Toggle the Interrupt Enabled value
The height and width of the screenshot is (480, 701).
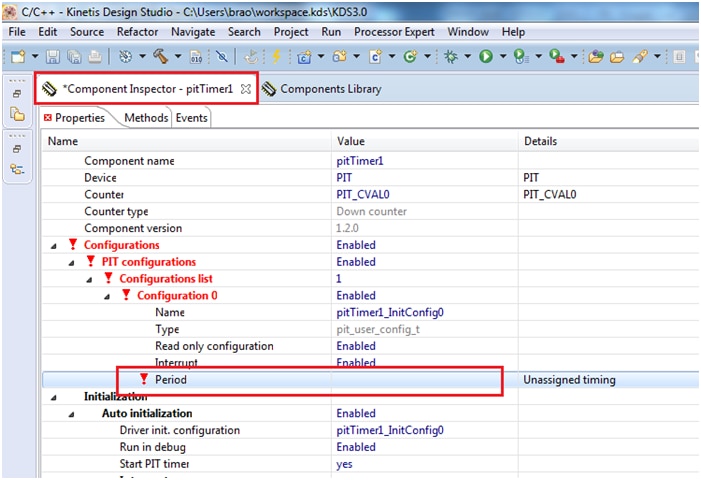tap(356, 363)
